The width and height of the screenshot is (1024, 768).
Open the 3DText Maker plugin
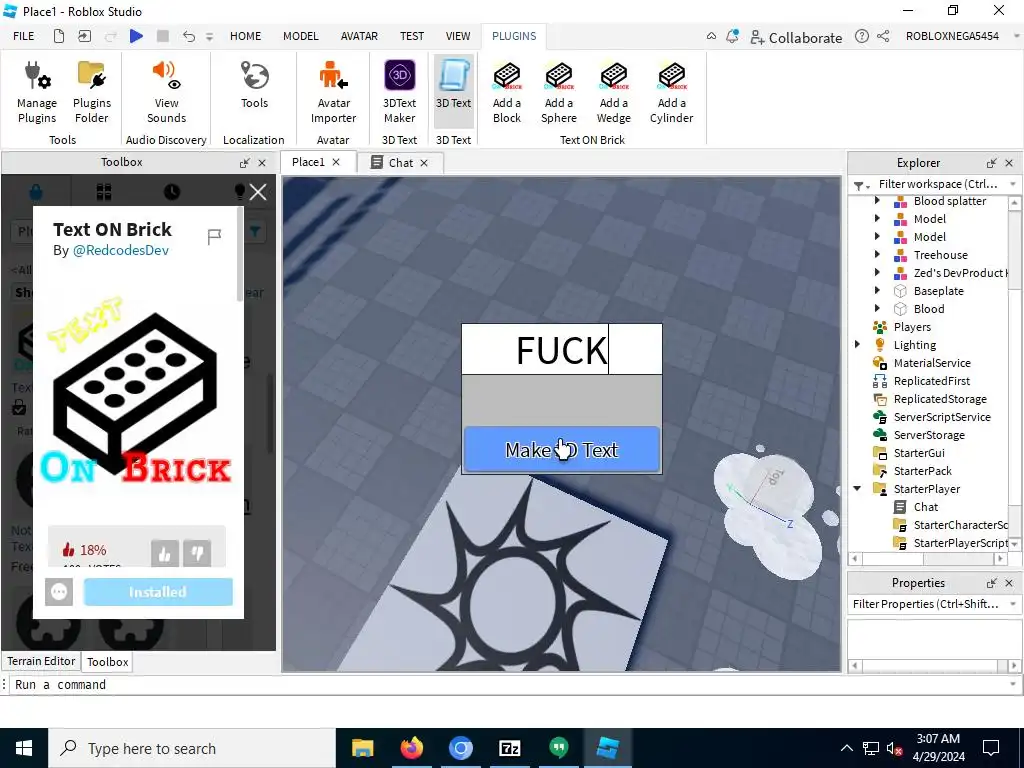399,93
